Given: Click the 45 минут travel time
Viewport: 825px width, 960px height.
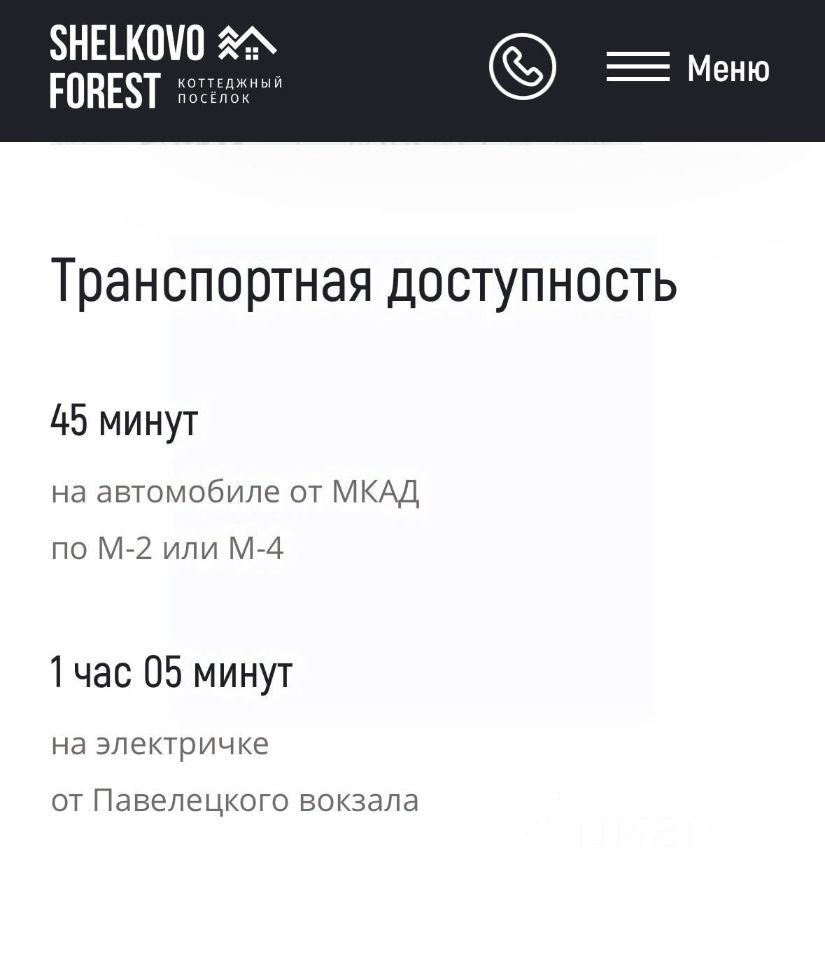Looking at the screenshot, I should 124,420.
